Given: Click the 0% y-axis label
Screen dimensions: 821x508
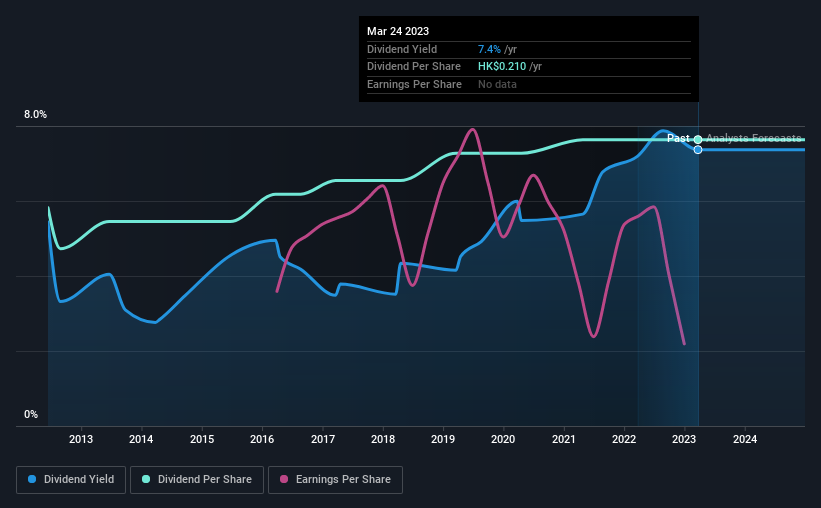Looking at the screenshot, I should coord(31,414).
